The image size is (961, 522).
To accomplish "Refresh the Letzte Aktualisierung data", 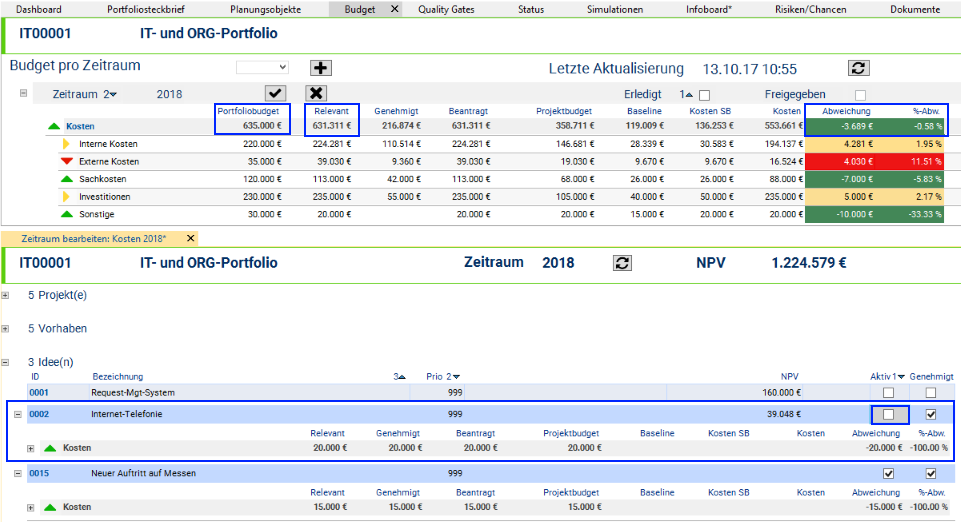I will tap(858, 68).
